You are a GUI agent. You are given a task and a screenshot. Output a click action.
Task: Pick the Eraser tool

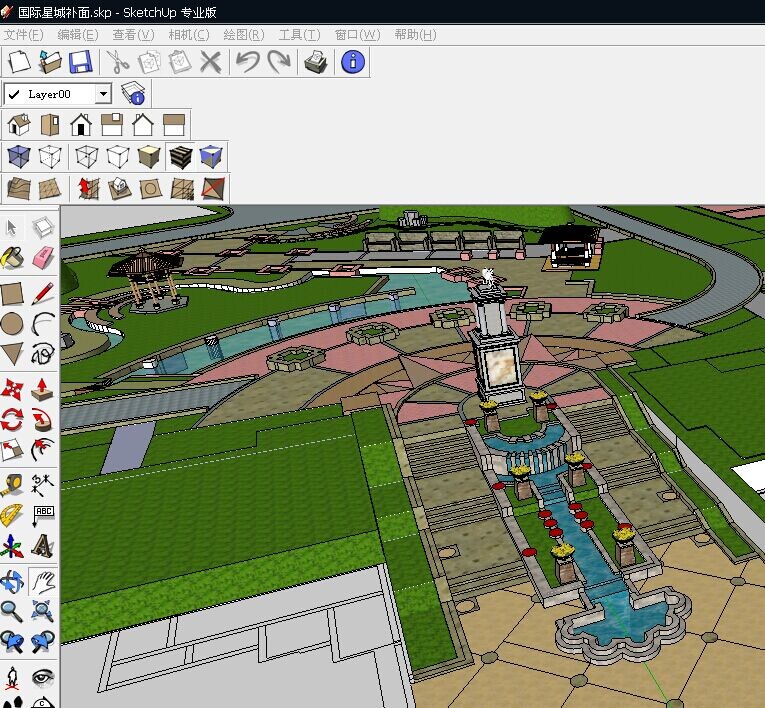pyautogui.click(x=42, y=258)
